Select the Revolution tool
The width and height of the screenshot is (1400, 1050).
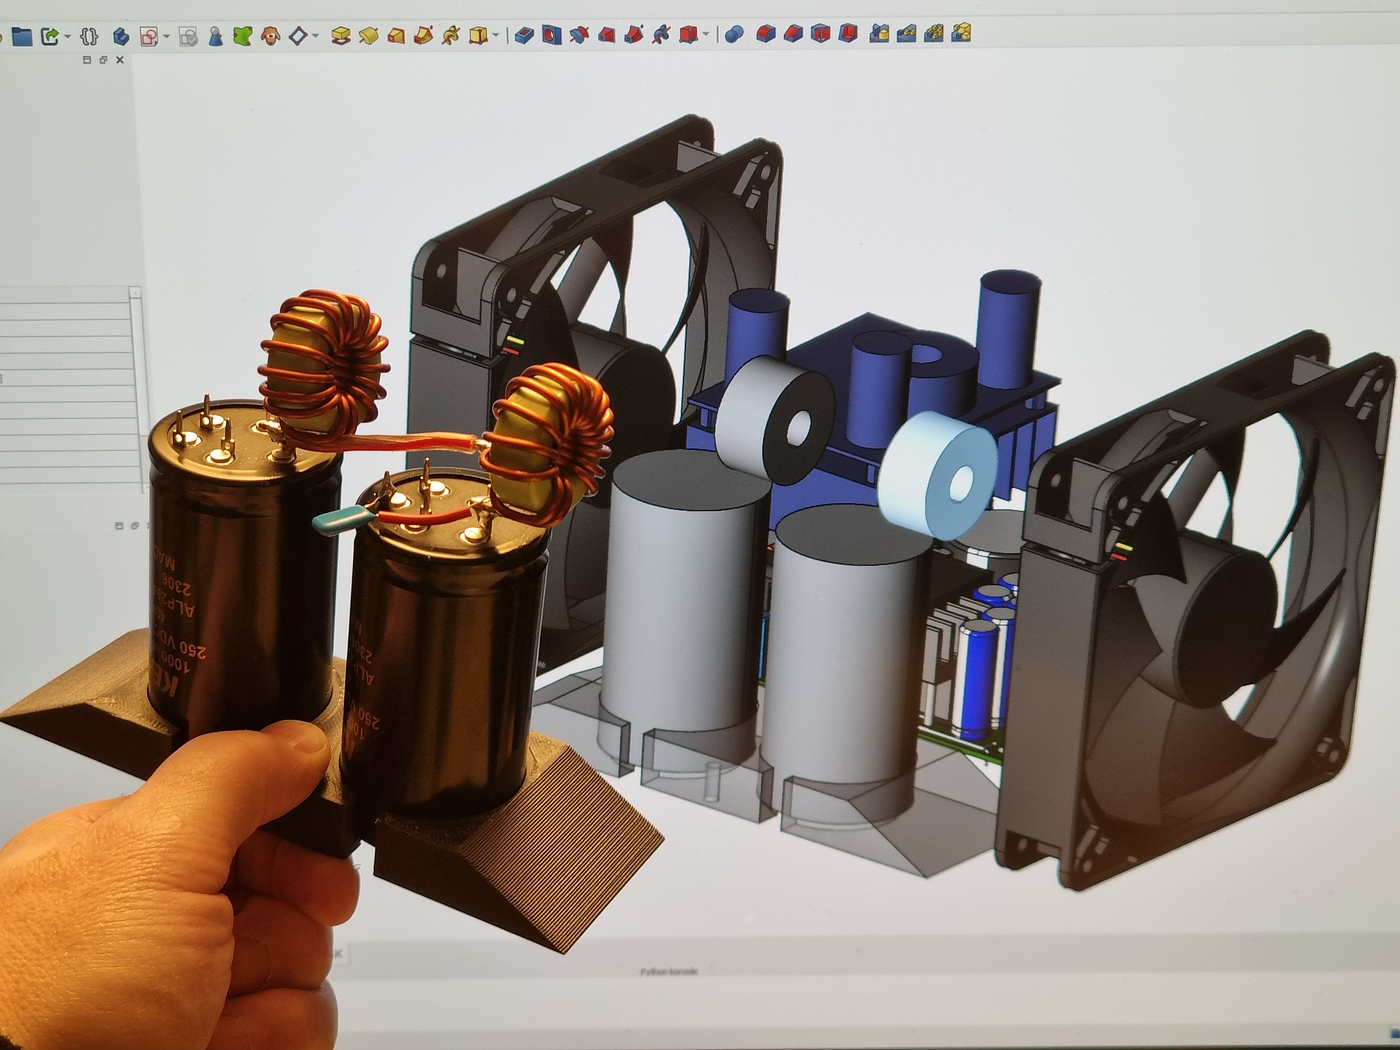coord(368,36)
